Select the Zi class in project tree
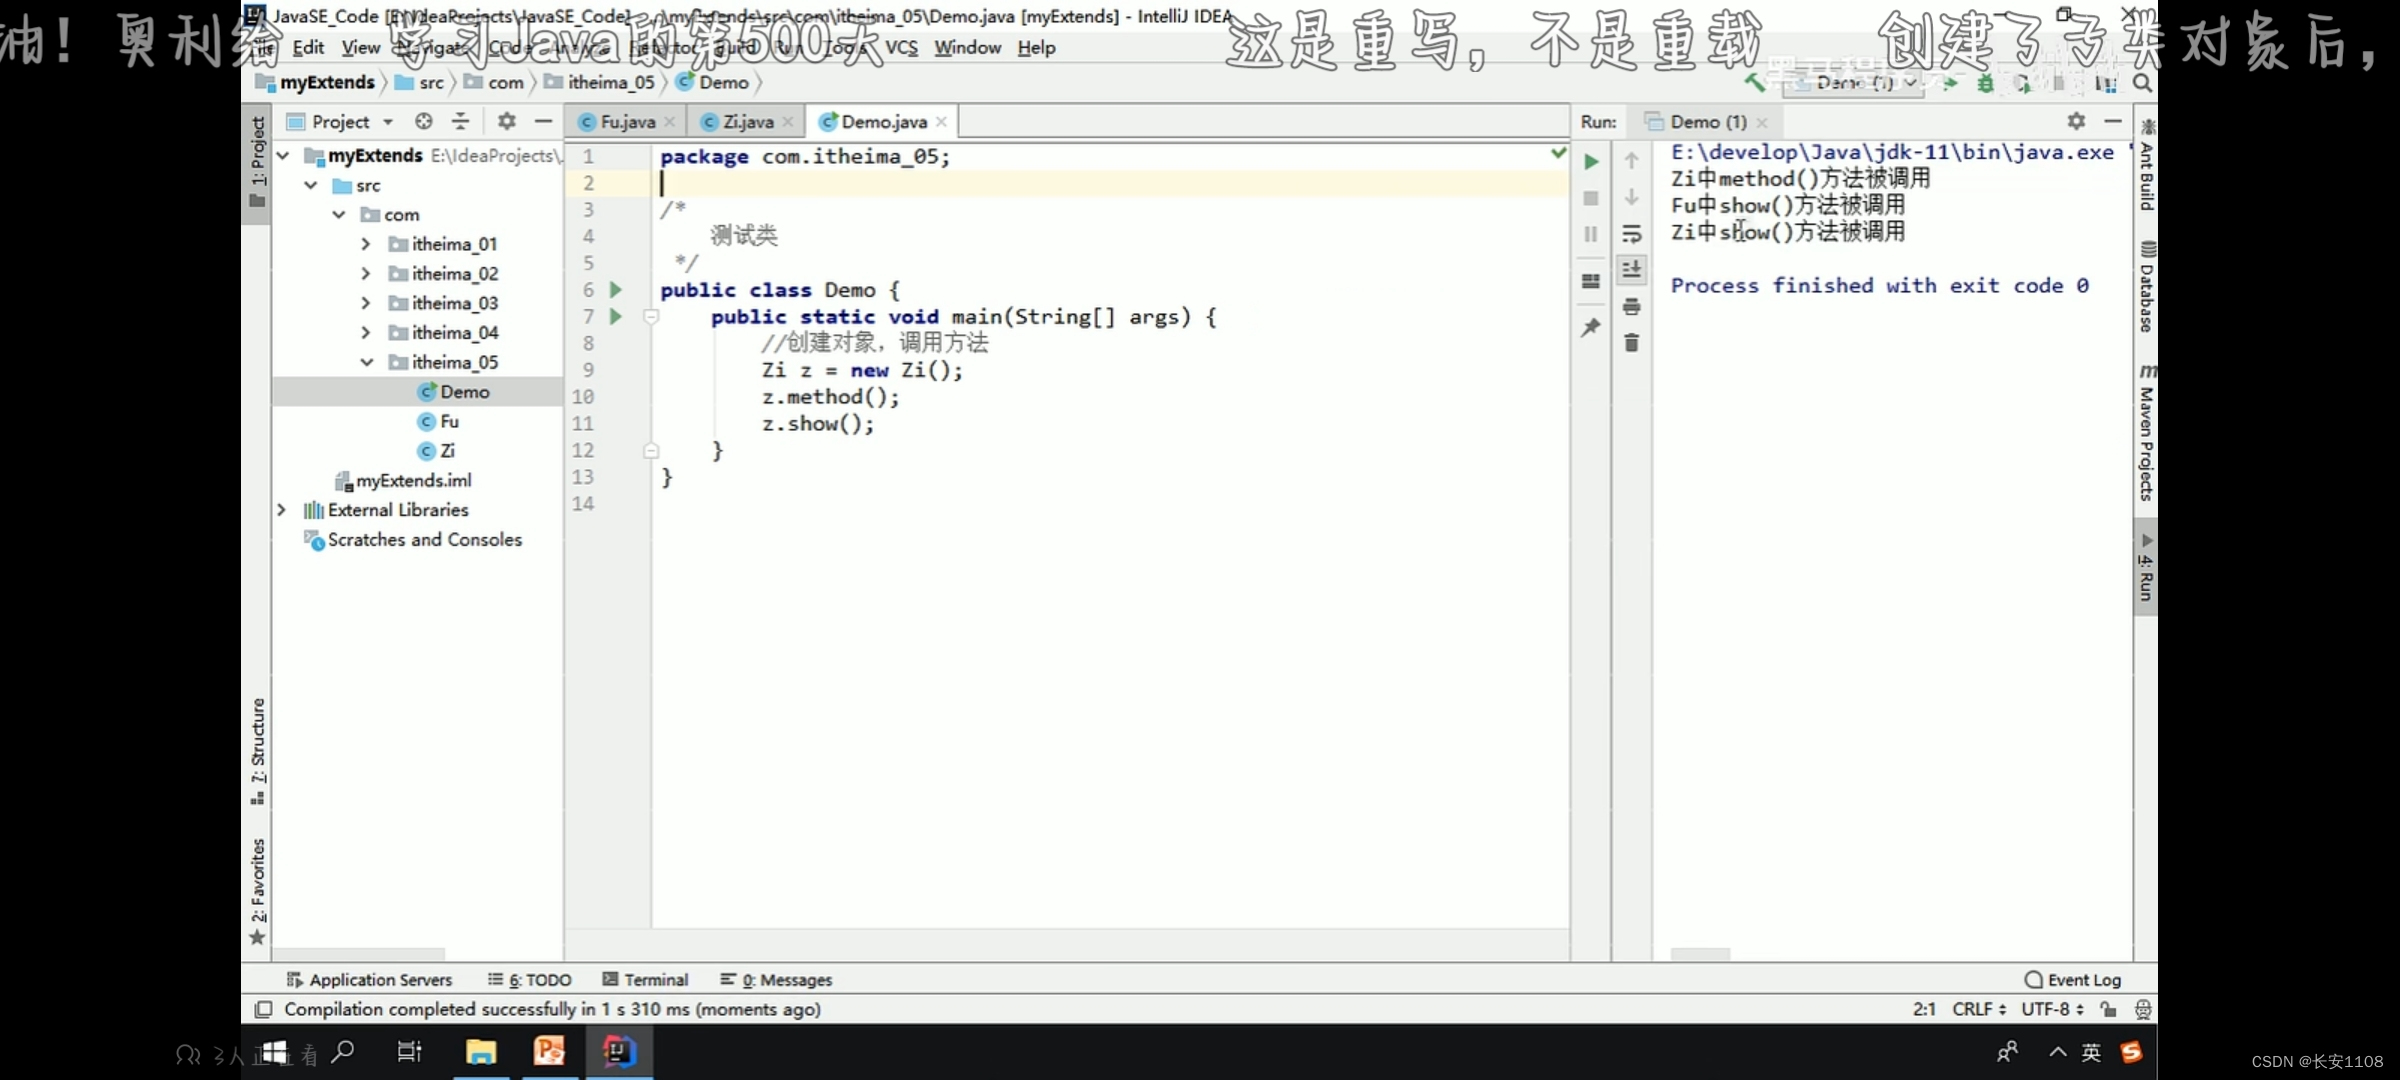The height and width of the screenshot is (1080, 2400). click(437, 451)
